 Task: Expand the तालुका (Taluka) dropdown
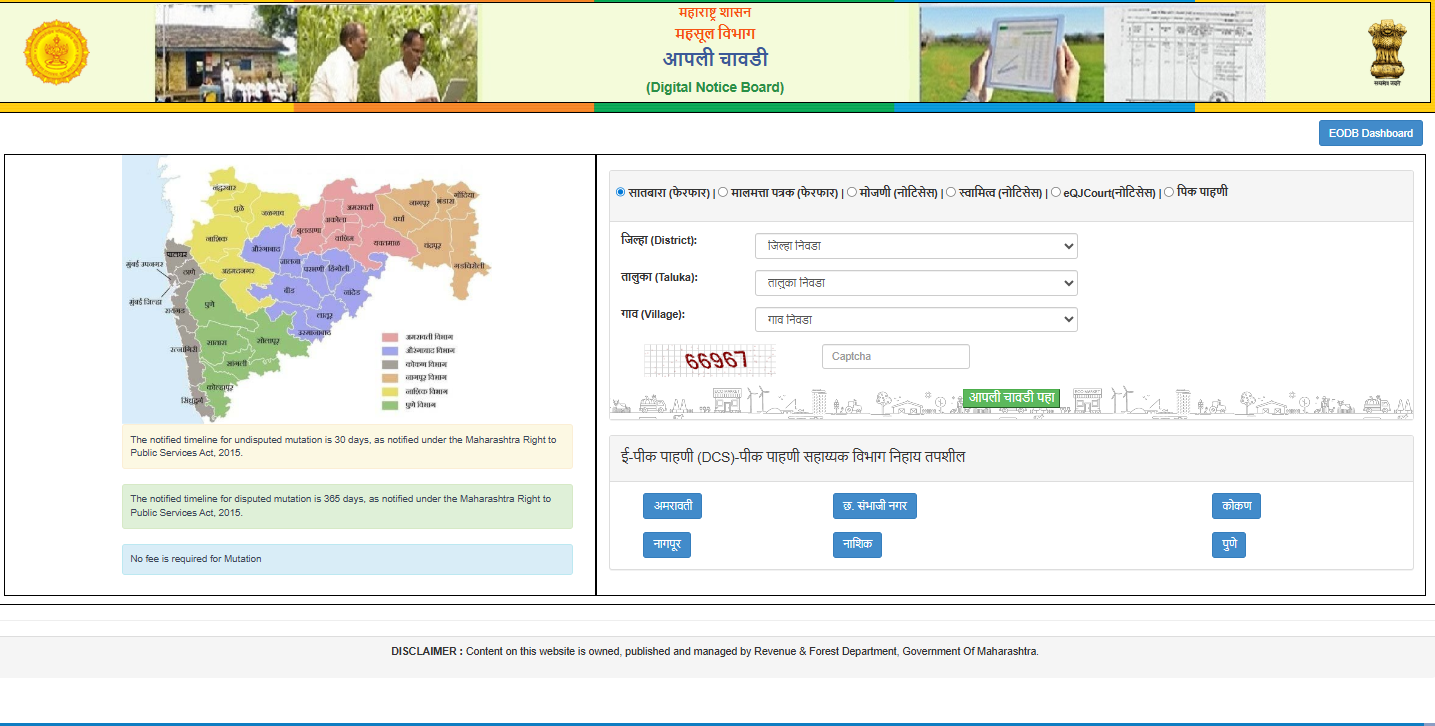coord(915,283)
